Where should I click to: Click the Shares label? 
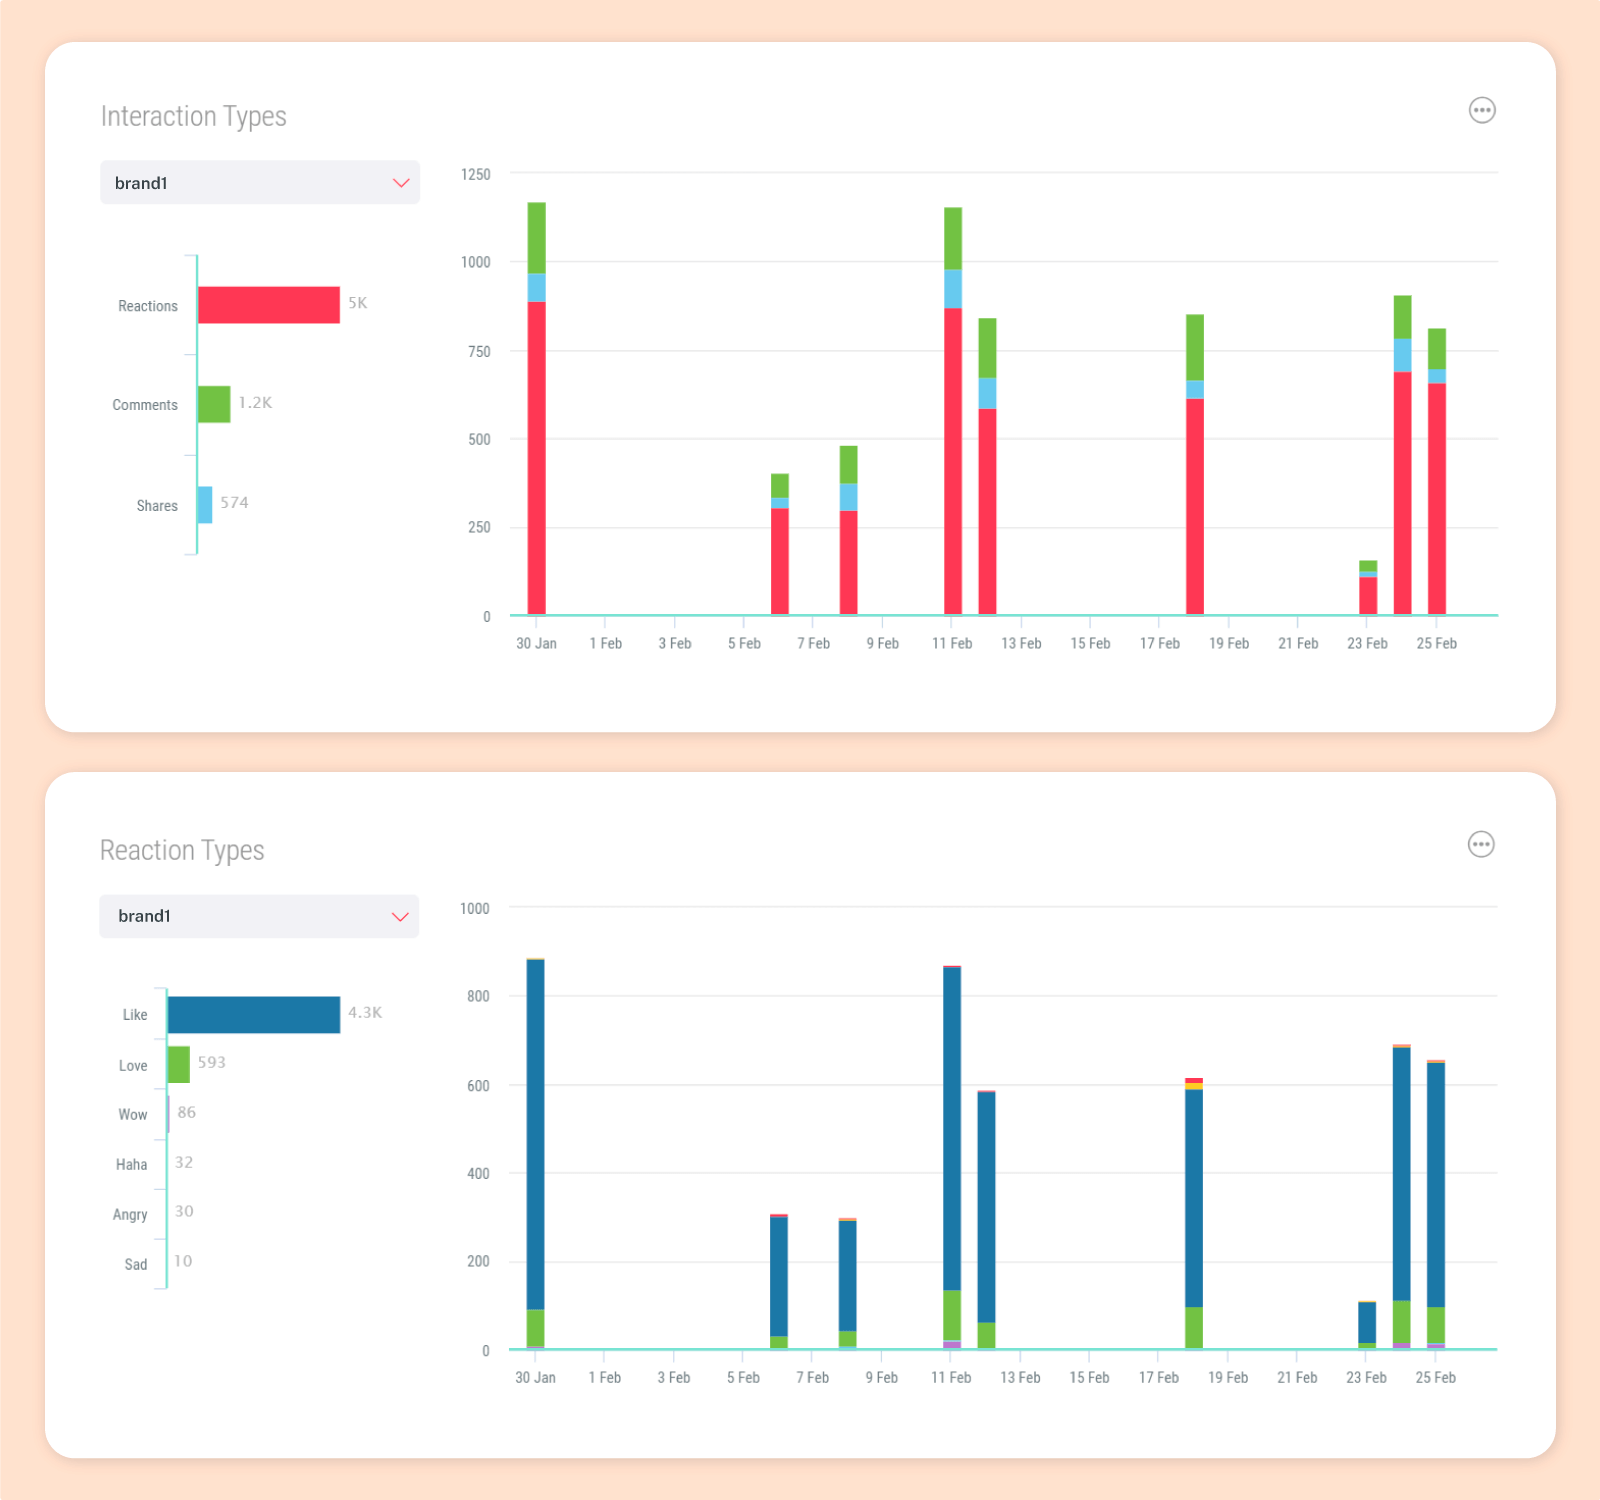pyautogui.click(x=157, y=506)
